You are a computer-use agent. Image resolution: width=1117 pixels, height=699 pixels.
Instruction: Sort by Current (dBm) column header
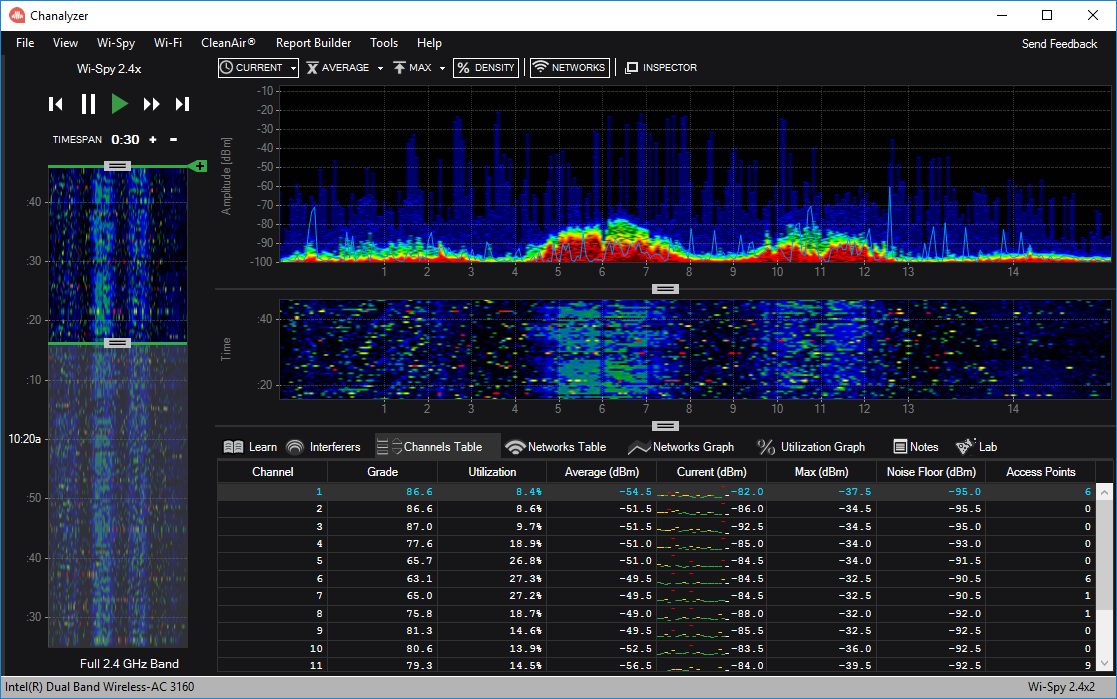coord(712,472)
